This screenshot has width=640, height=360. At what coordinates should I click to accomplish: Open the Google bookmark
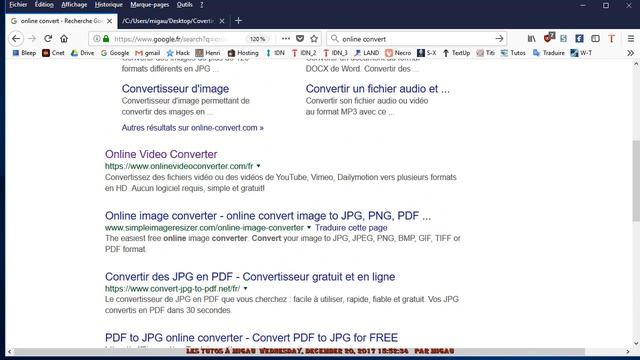115,53
